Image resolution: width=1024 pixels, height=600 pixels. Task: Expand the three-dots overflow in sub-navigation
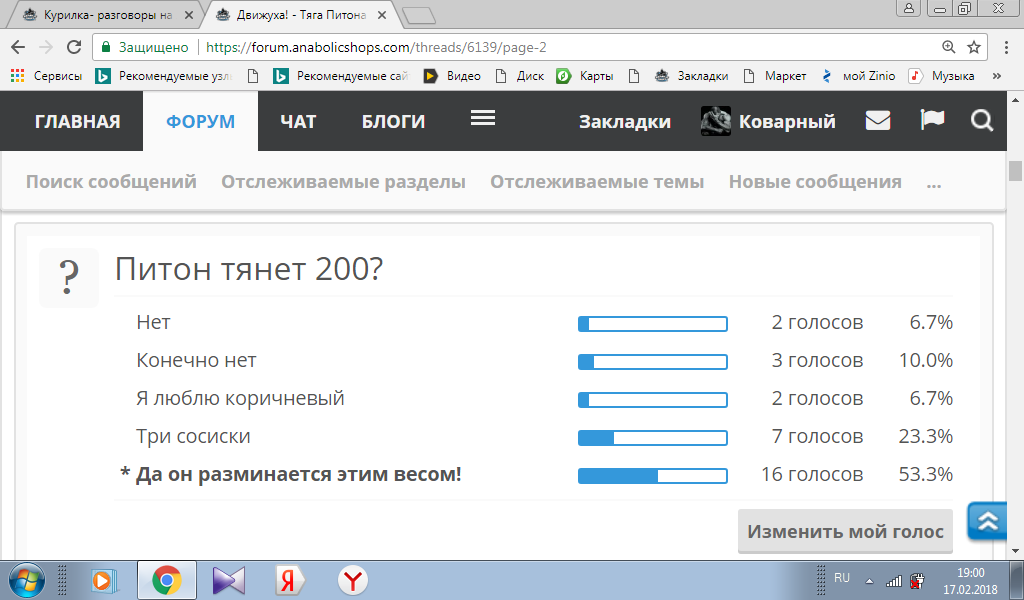[x=934, y=182]
